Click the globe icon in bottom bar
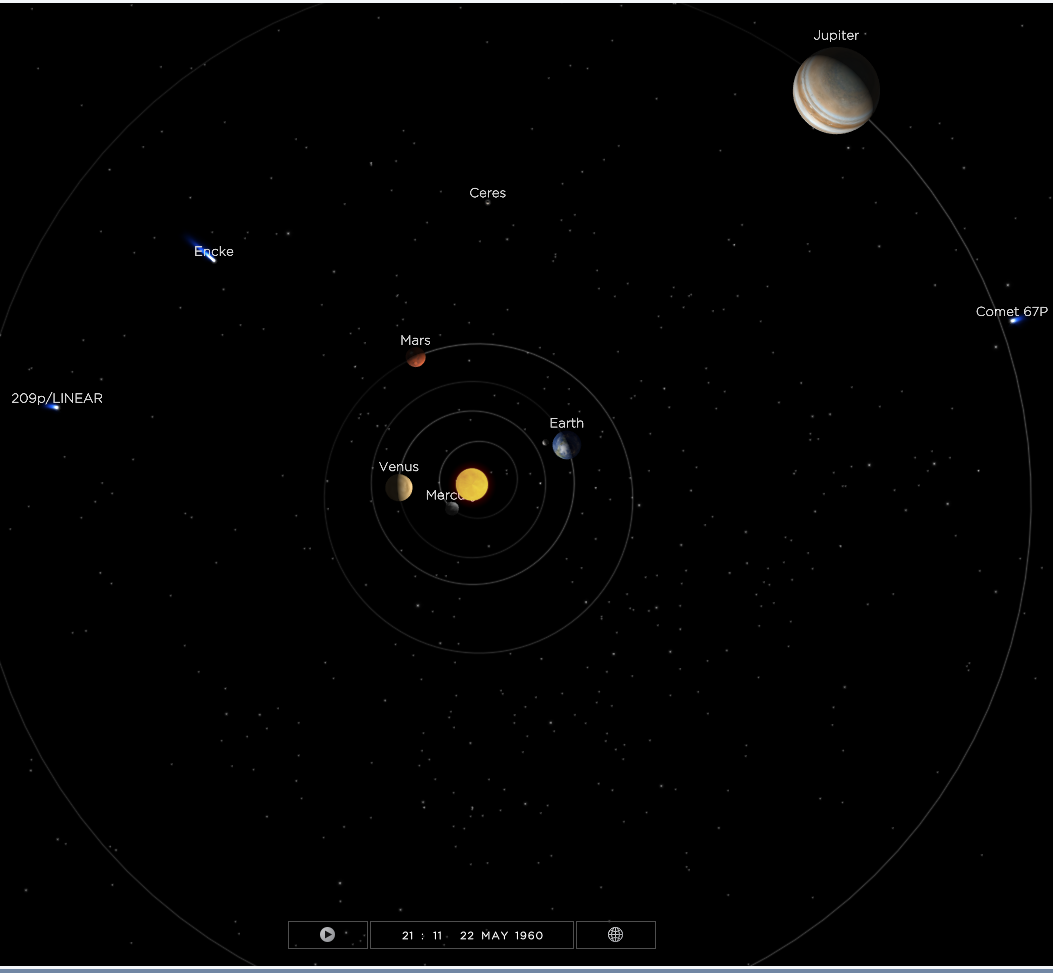The width and height of the screenshot is (1053, 973). (x=615, y=935)
